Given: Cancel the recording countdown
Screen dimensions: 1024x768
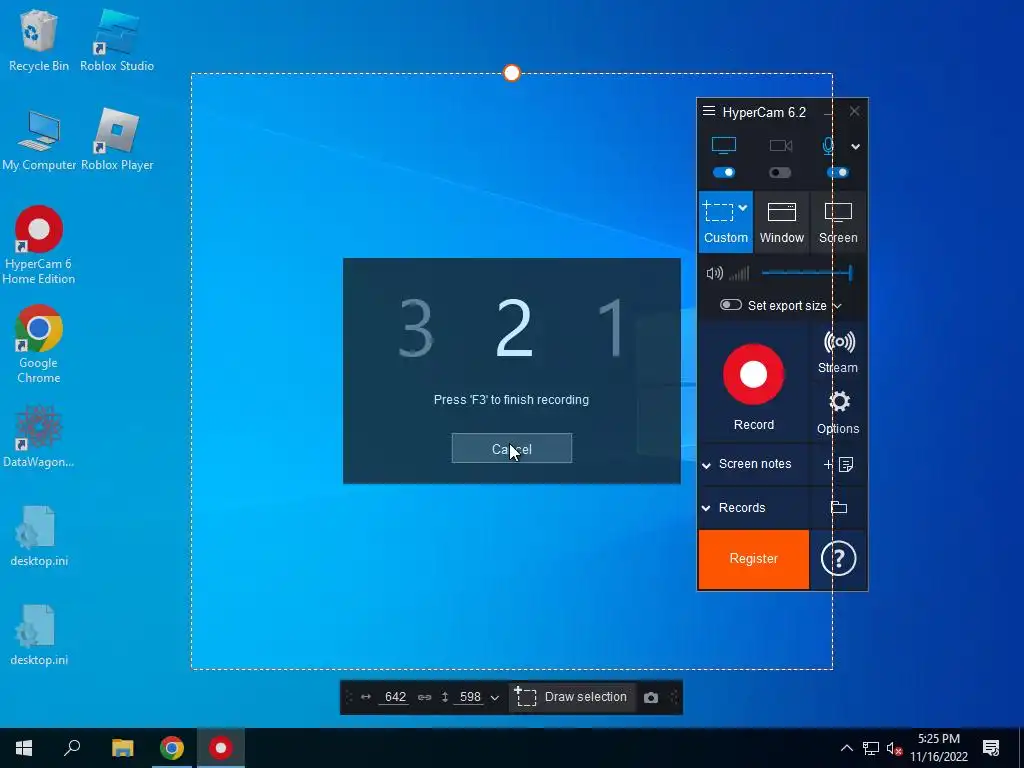Looking at the screenshot, I should pyautogui.click(x=511, y=449).
